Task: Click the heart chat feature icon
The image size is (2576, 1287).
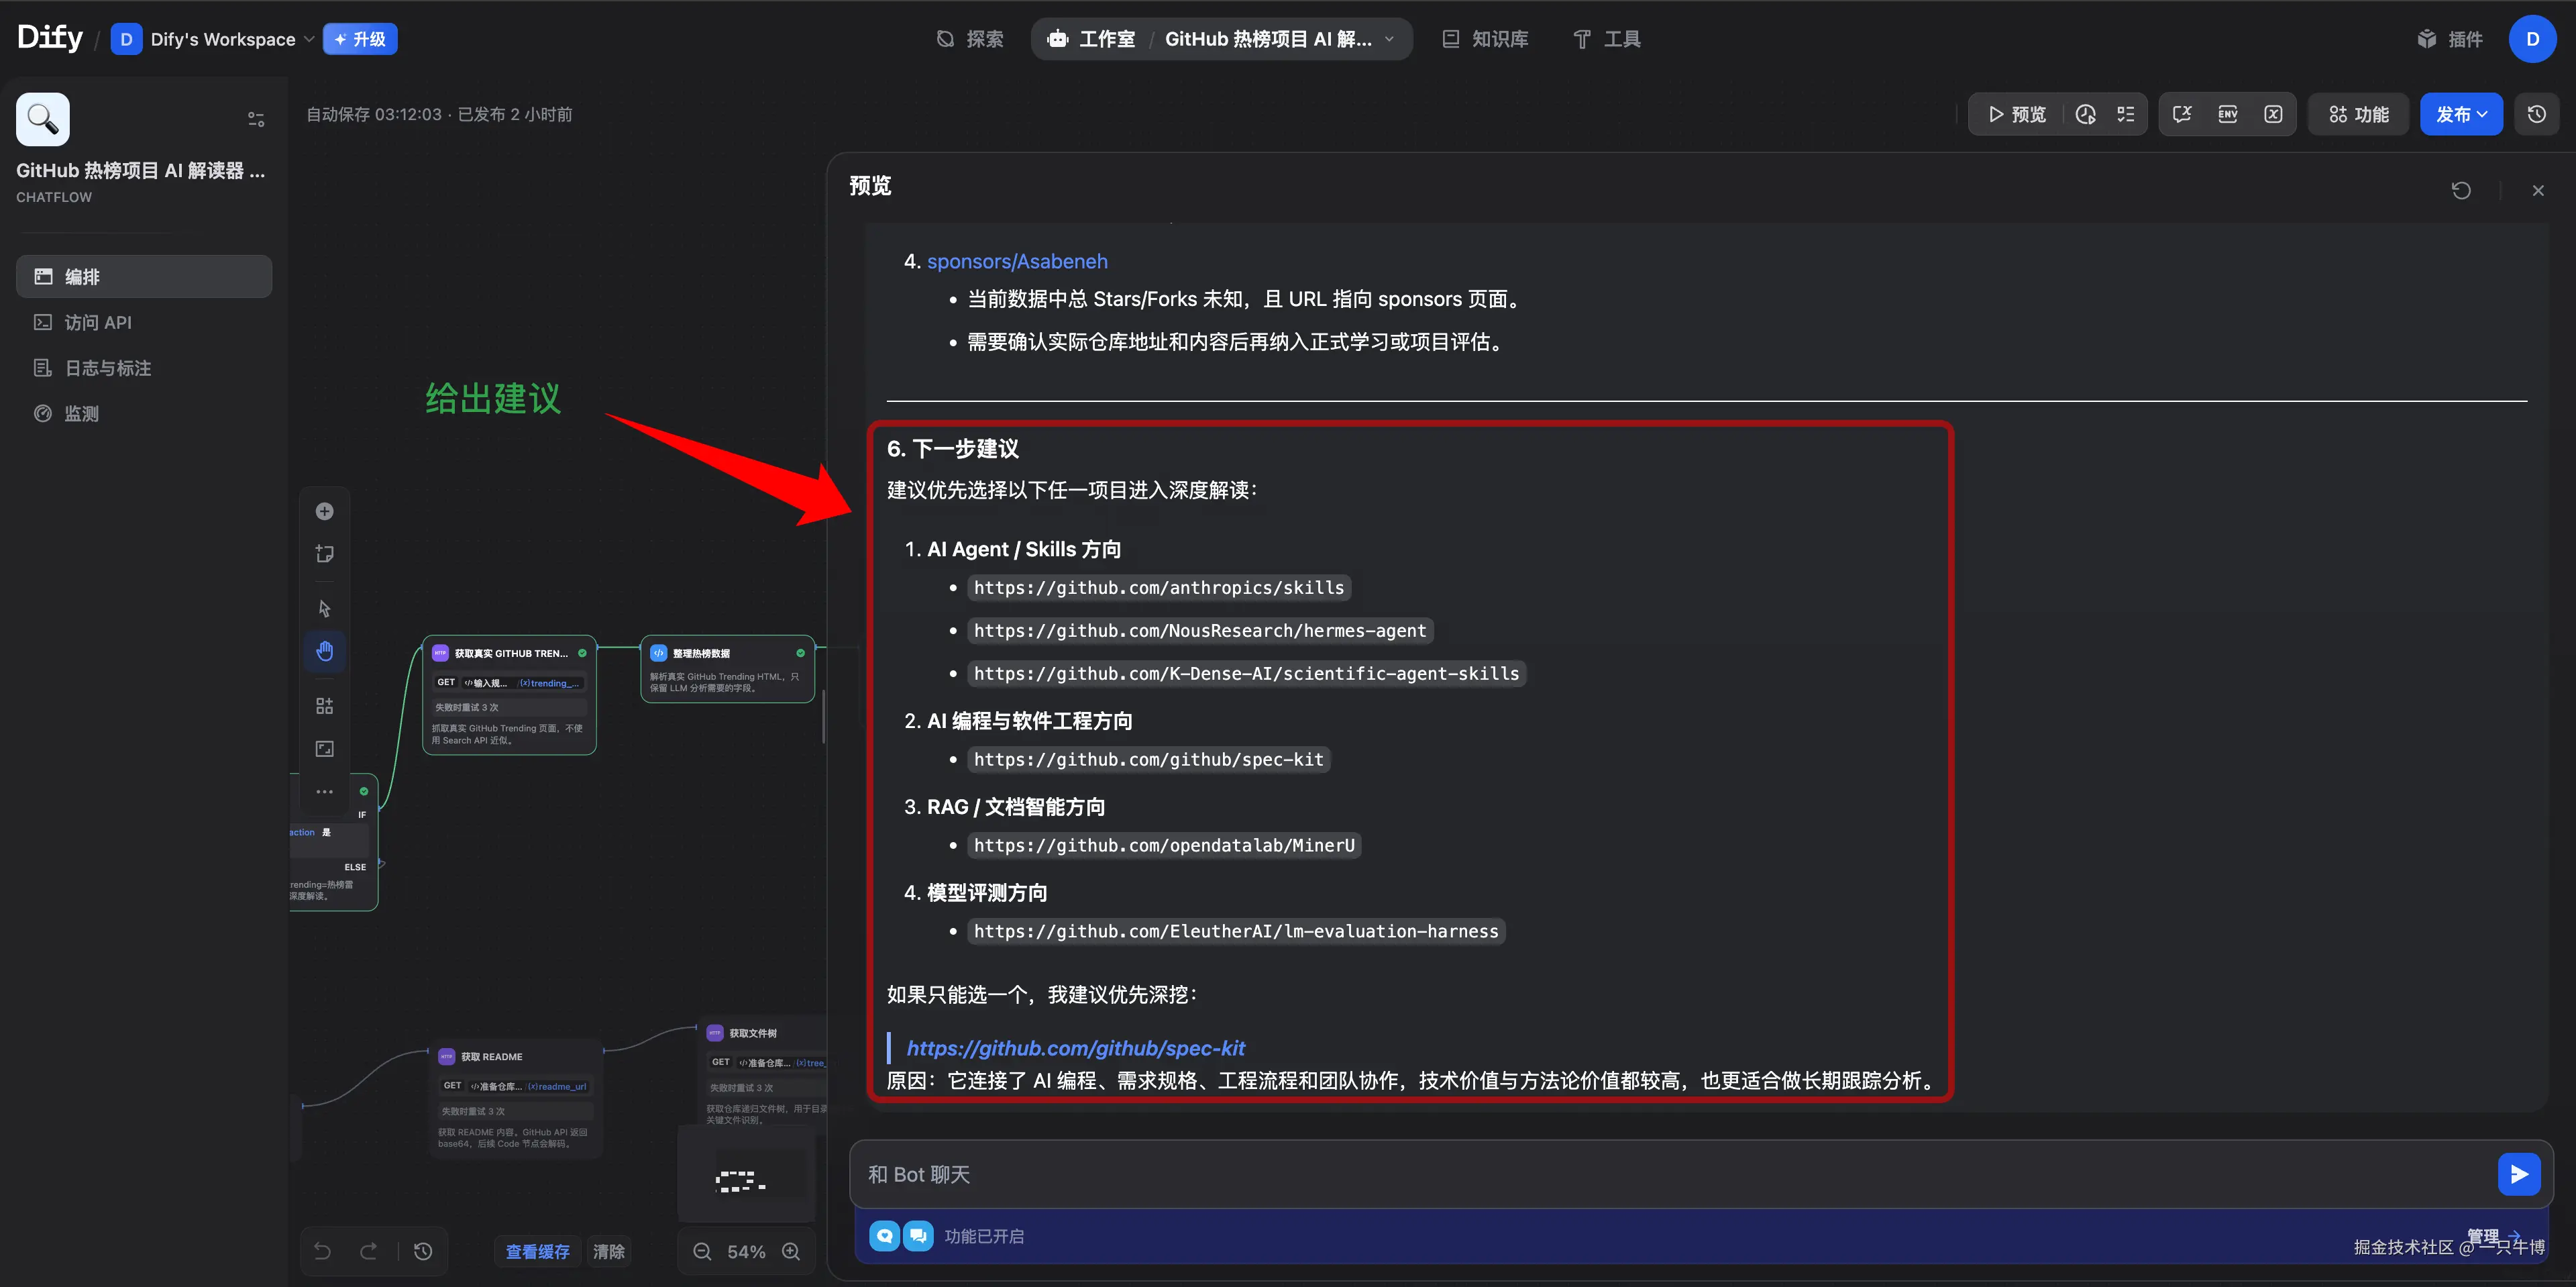Action: point(884,1236)
